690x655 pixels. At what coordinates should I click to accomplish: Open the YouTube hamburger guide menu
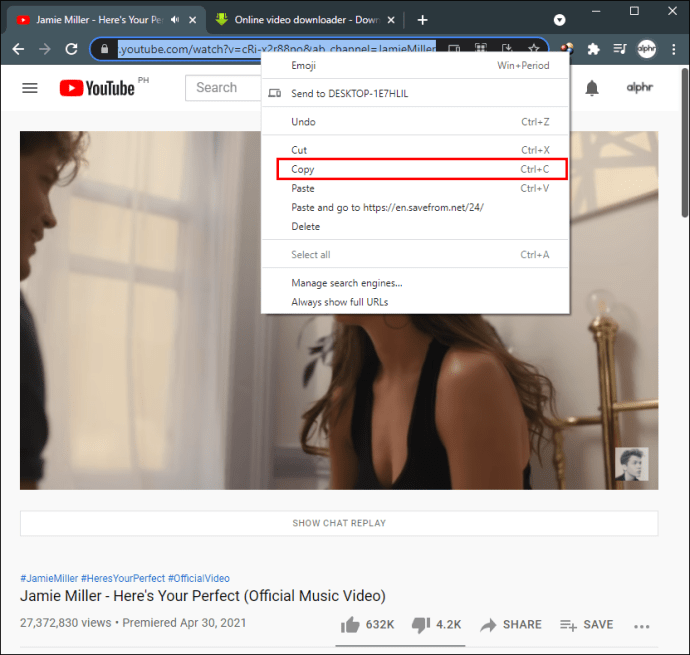(x=30, y=88)
